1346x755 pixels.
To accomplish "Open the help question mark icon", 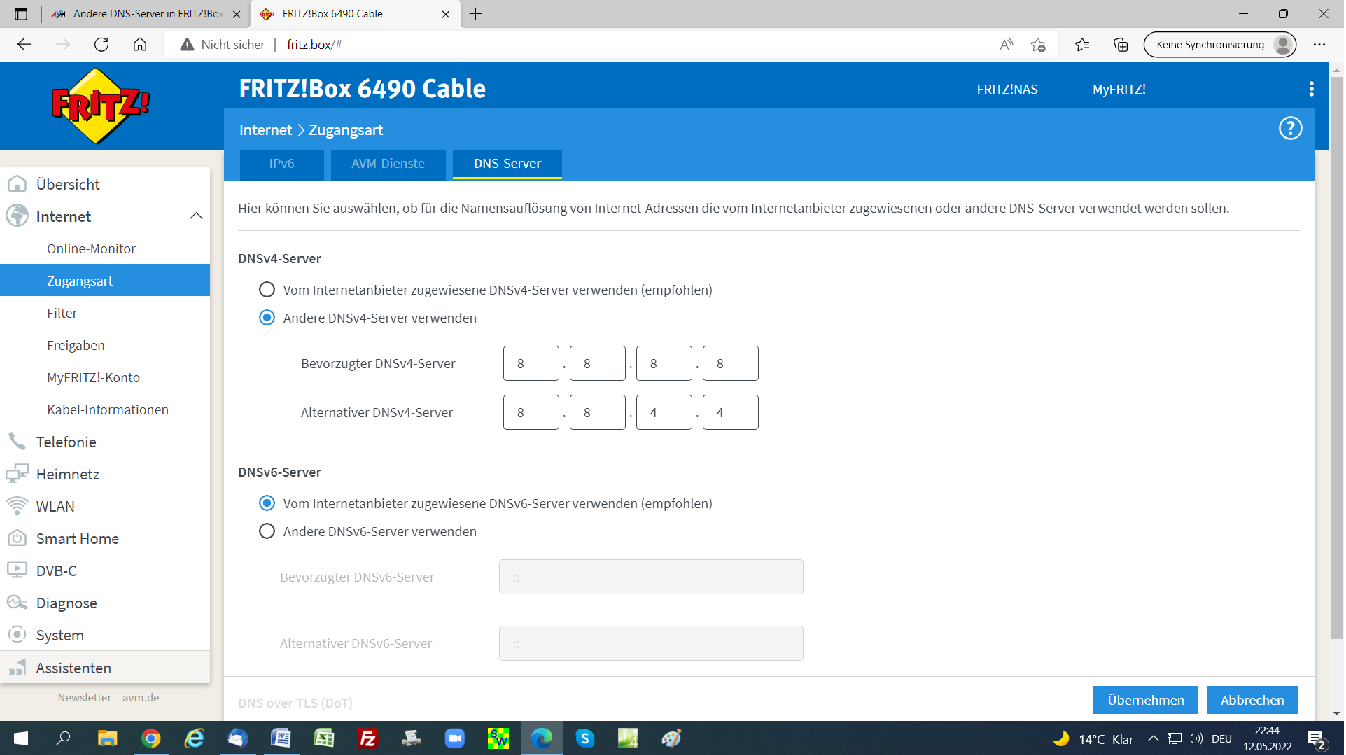I will [1290, 128].
